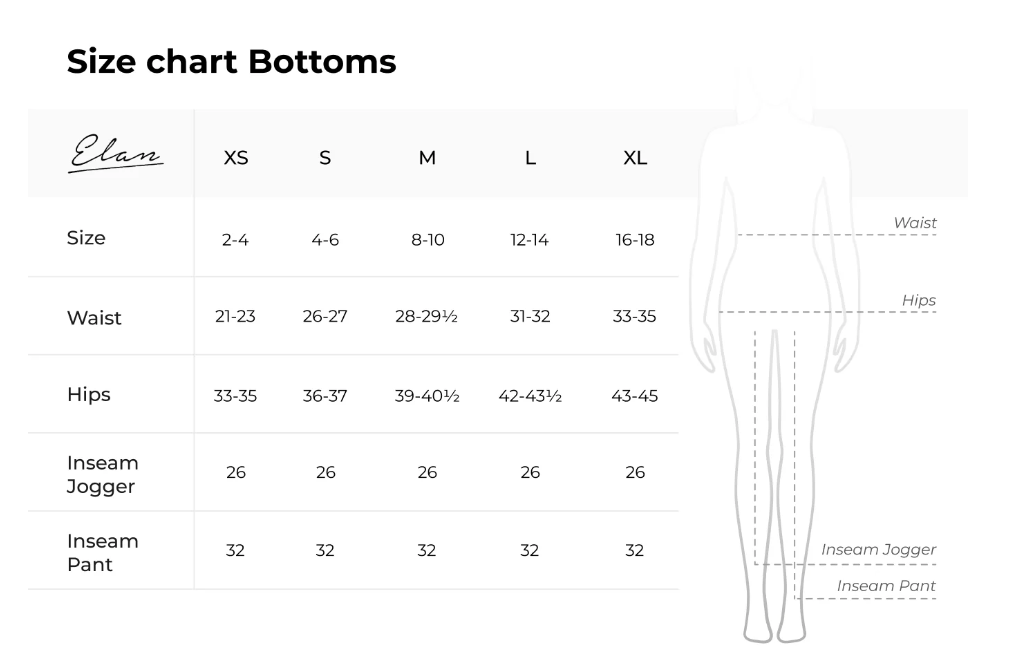
Task: Click the S size column header
Action: tap(325, 158)
